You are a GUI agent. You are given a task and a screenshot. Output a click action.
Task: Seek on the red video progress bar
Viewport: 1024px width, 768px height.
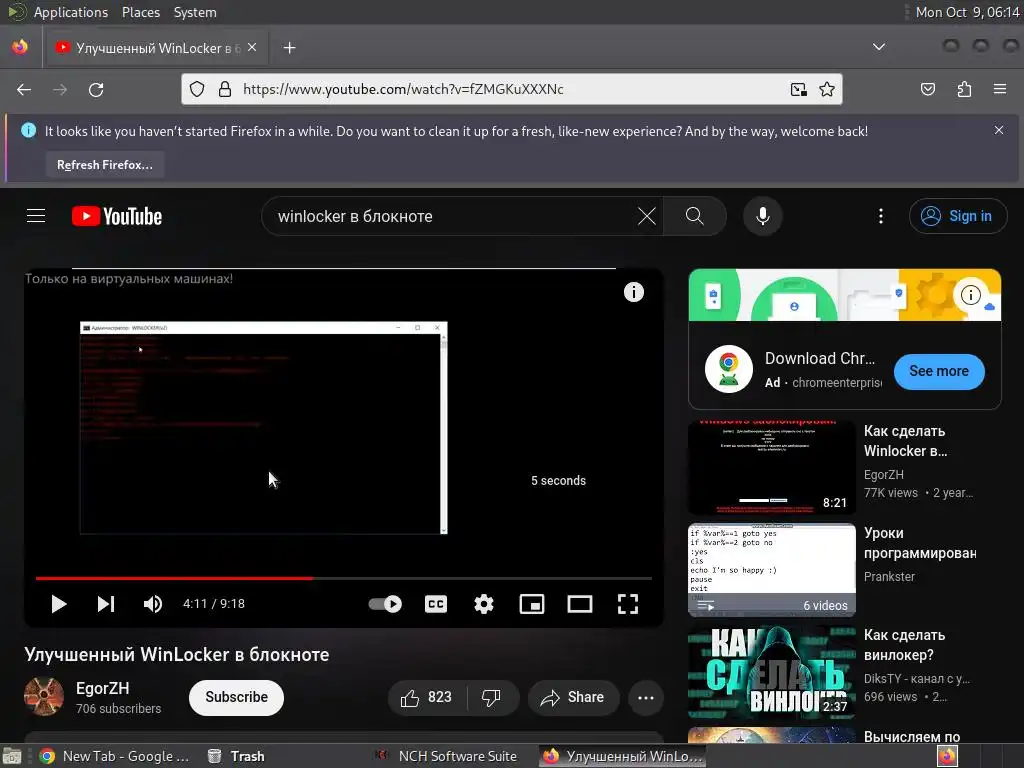(344, 578)
